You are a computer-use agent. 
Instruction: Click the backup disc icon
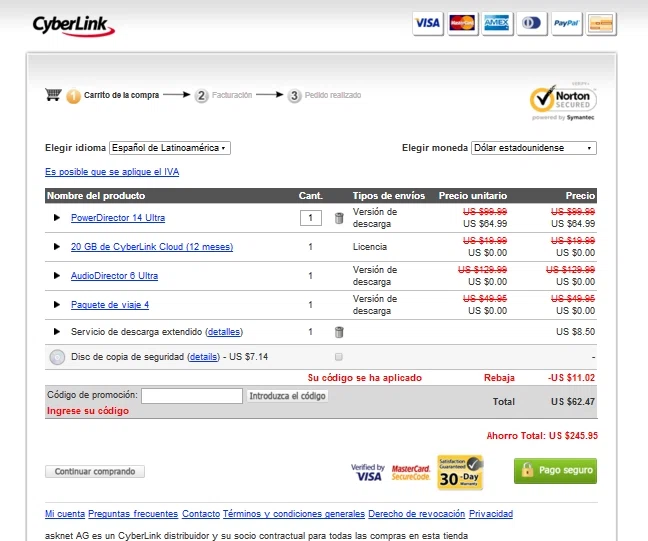coord(57,357)
